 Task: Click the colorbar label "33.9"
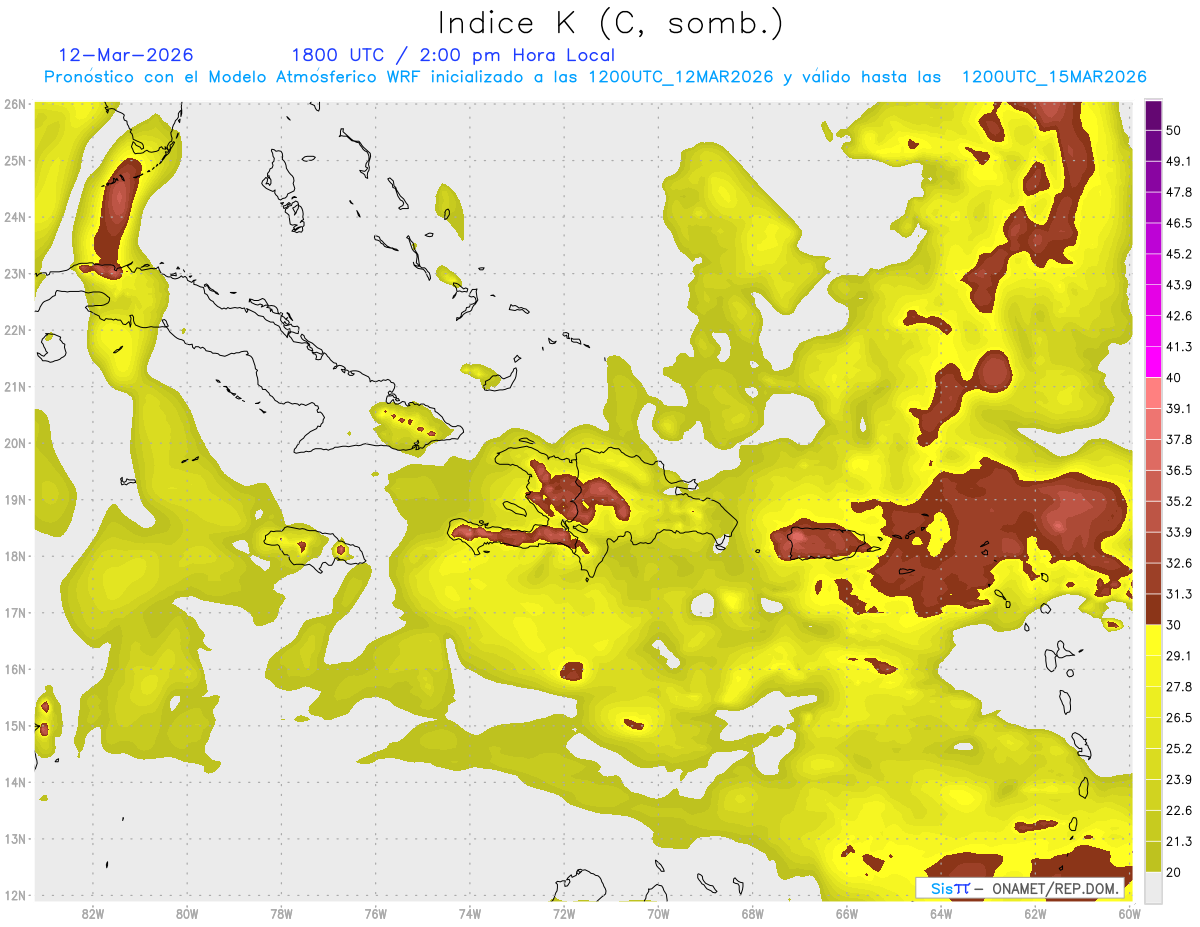coord(1178,533)
